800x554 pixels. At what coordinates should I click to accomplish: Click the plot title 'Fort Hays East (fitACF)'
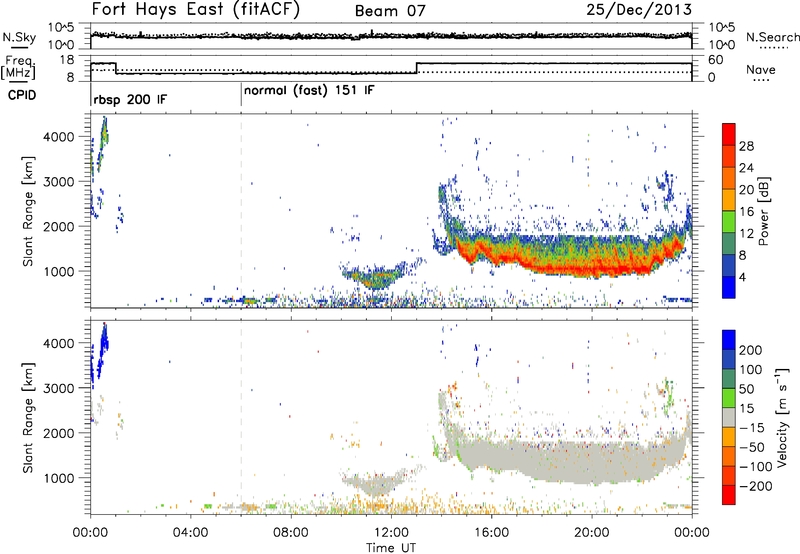[x=195, y=9]
